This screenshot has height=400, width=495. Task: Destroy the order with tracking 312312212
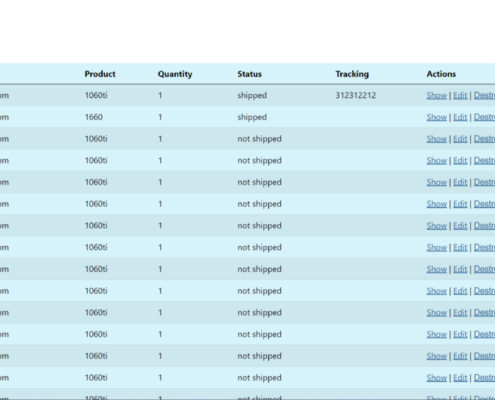point(484,96)
